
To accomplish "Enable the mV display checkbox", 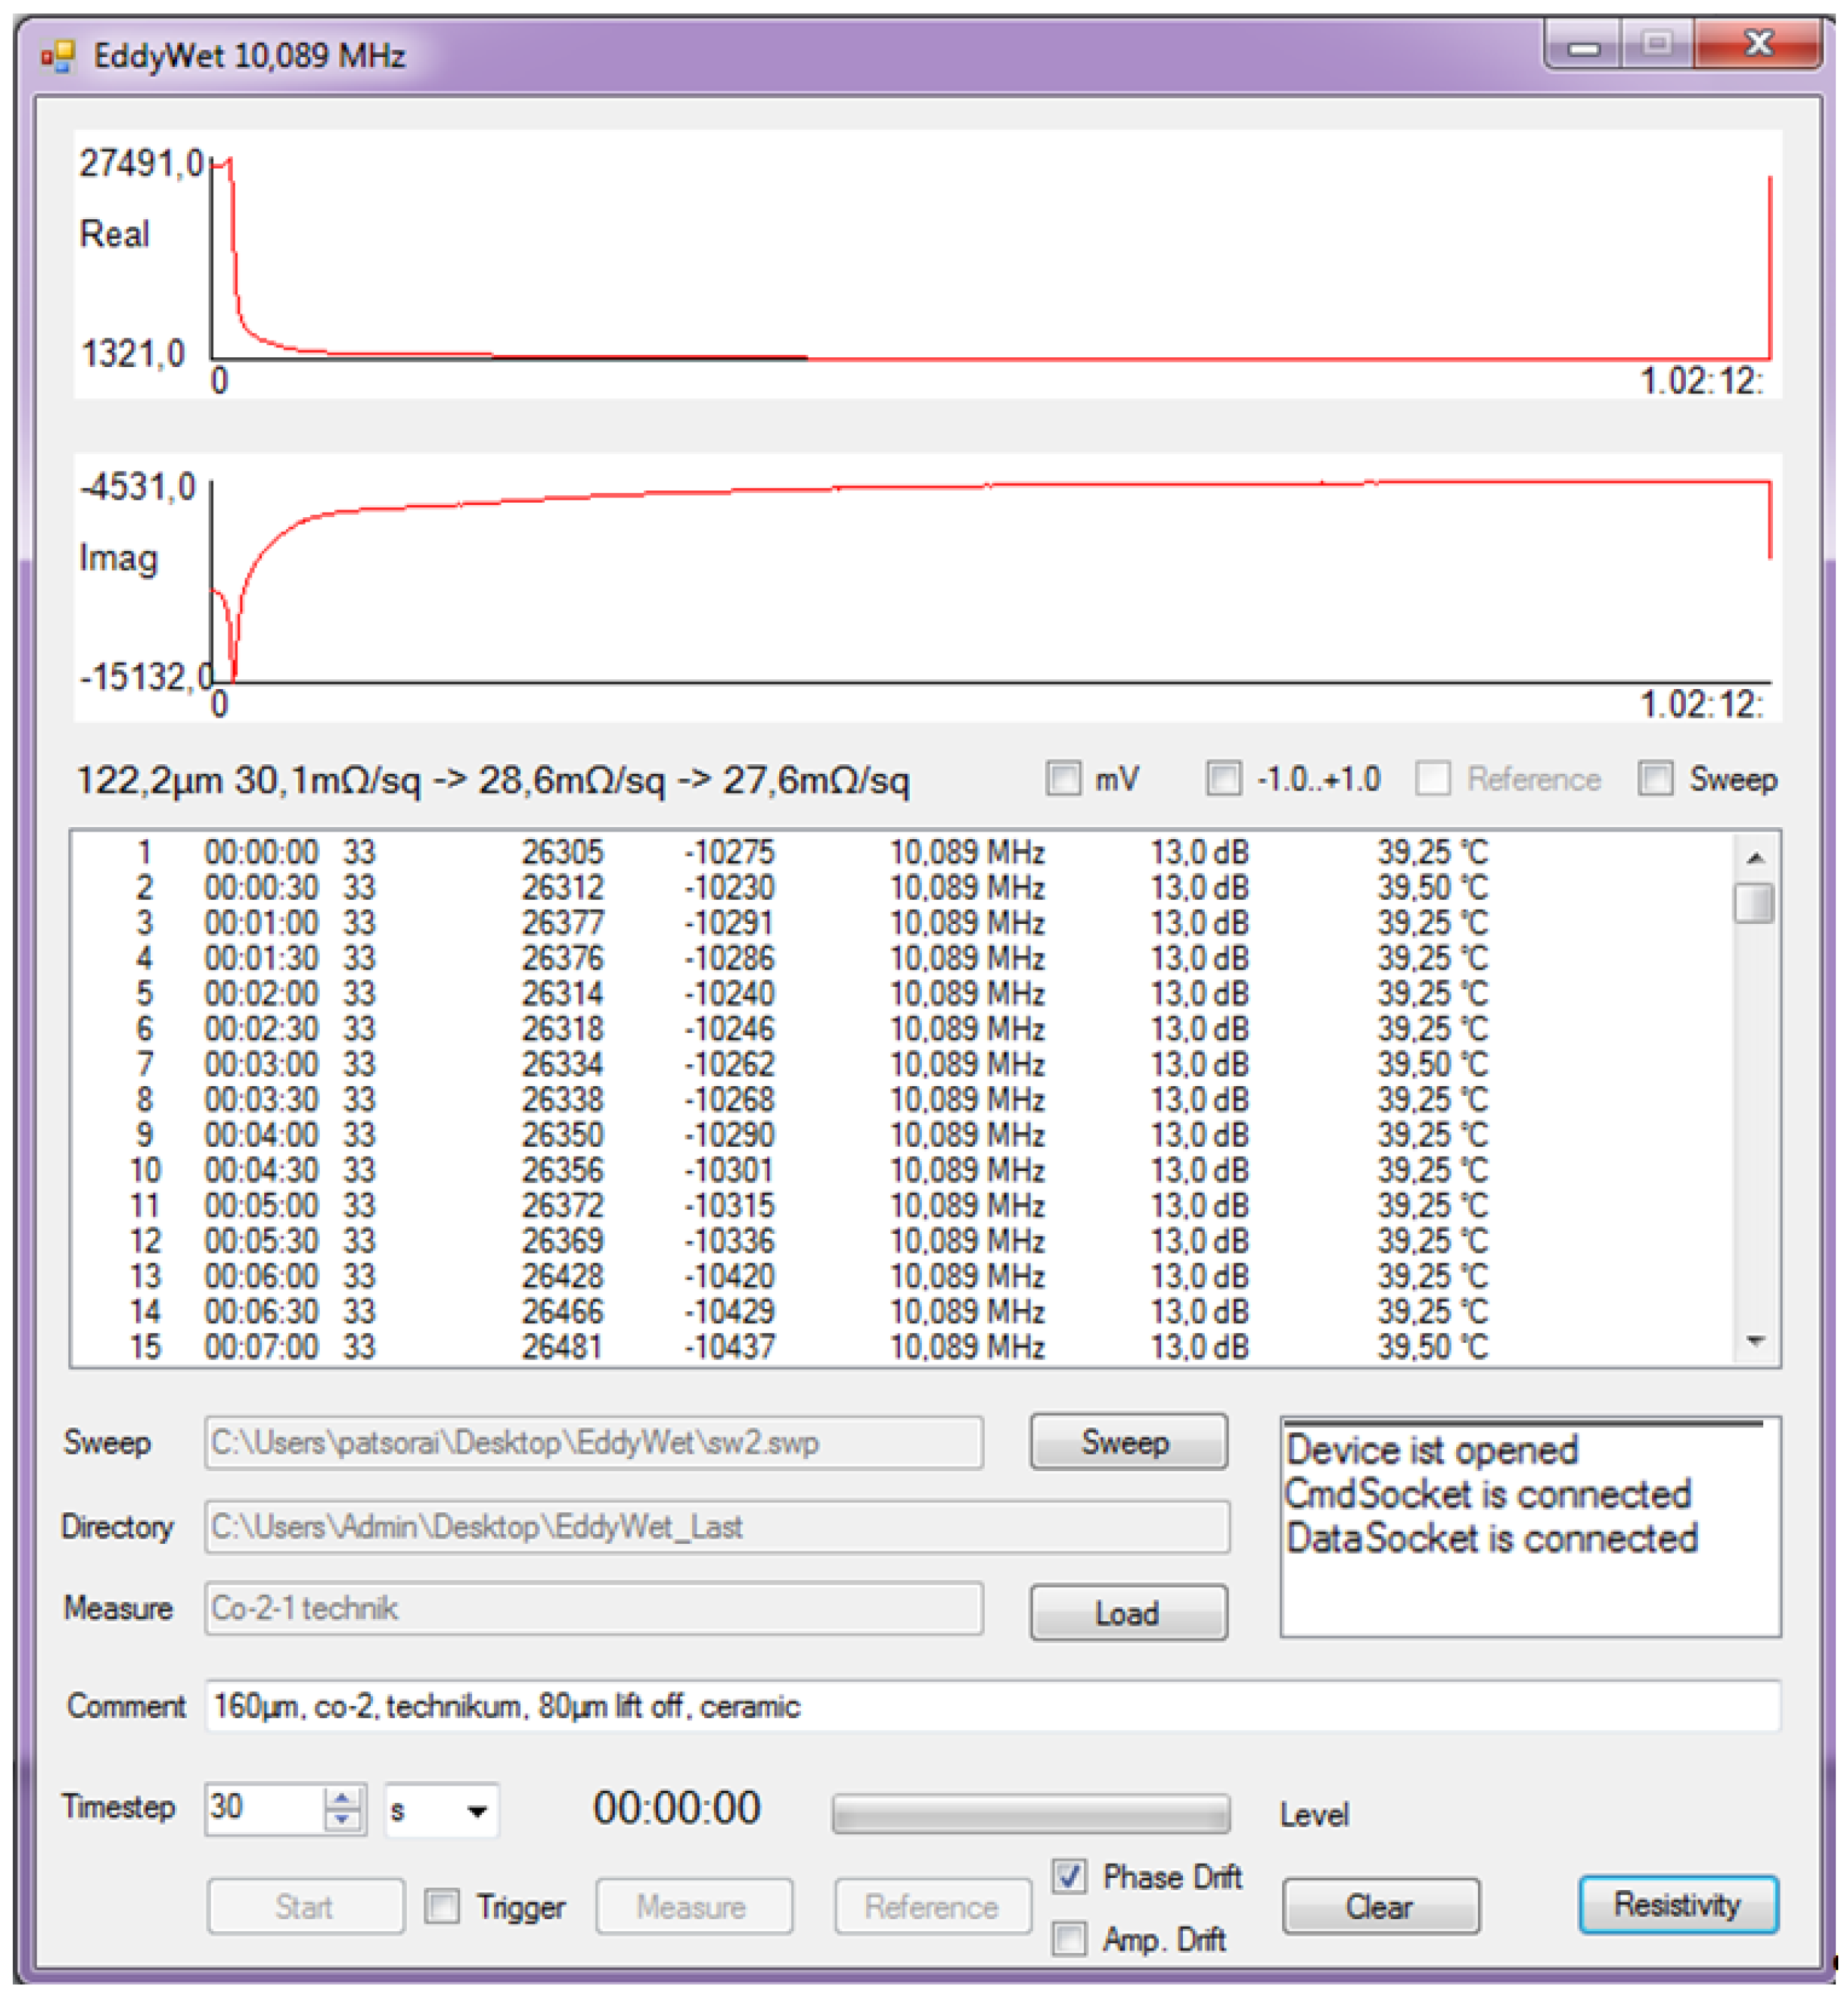I will pyautogui.click(x=1066, y=779).
